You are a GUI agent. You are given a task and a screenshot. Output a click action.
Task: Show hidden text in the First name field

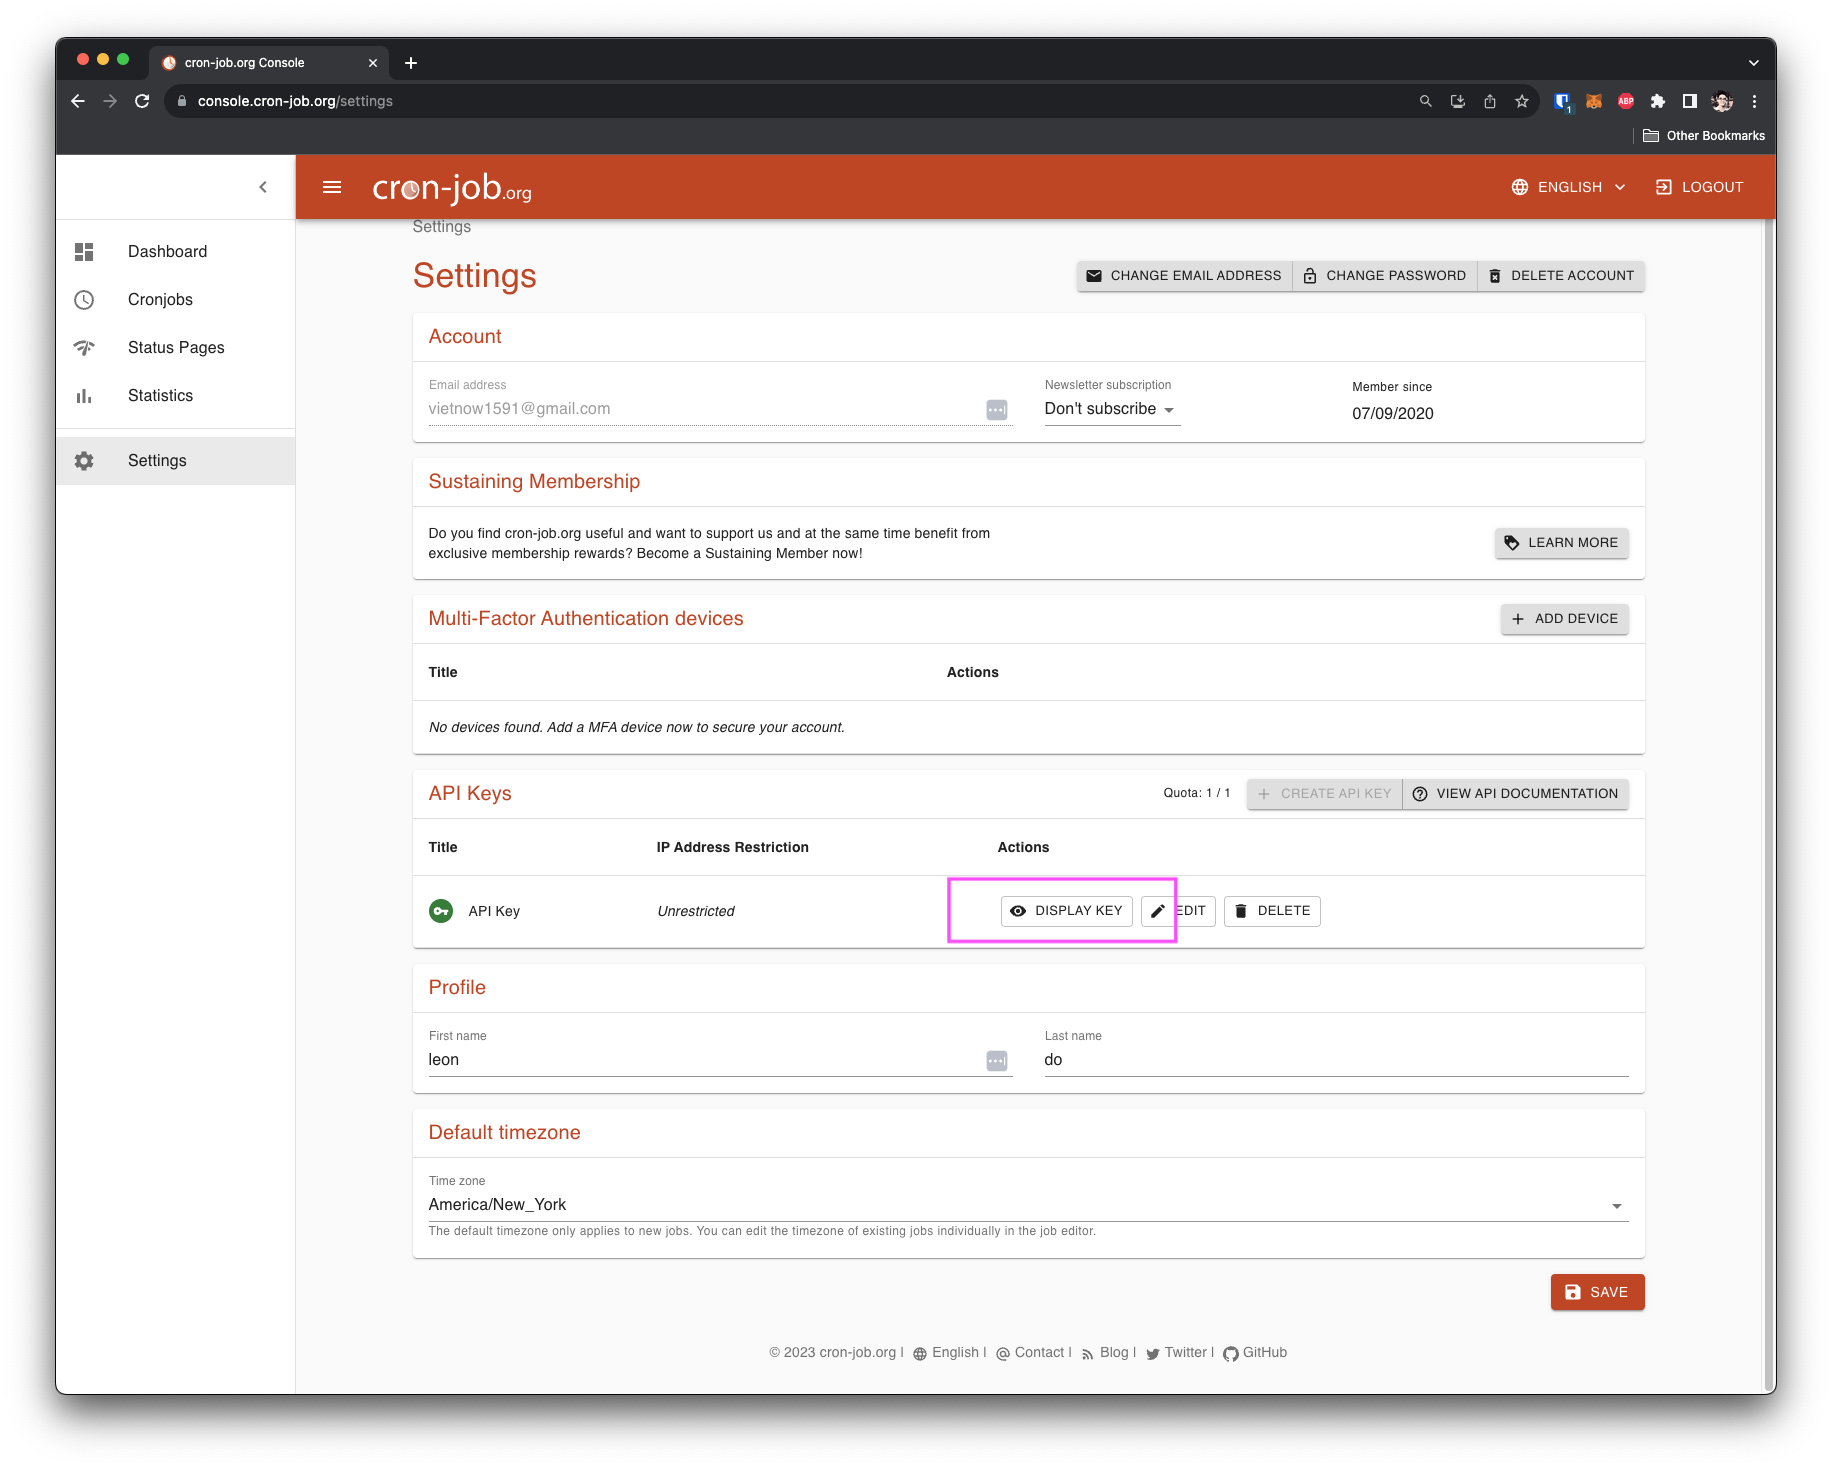point(996,1060)
